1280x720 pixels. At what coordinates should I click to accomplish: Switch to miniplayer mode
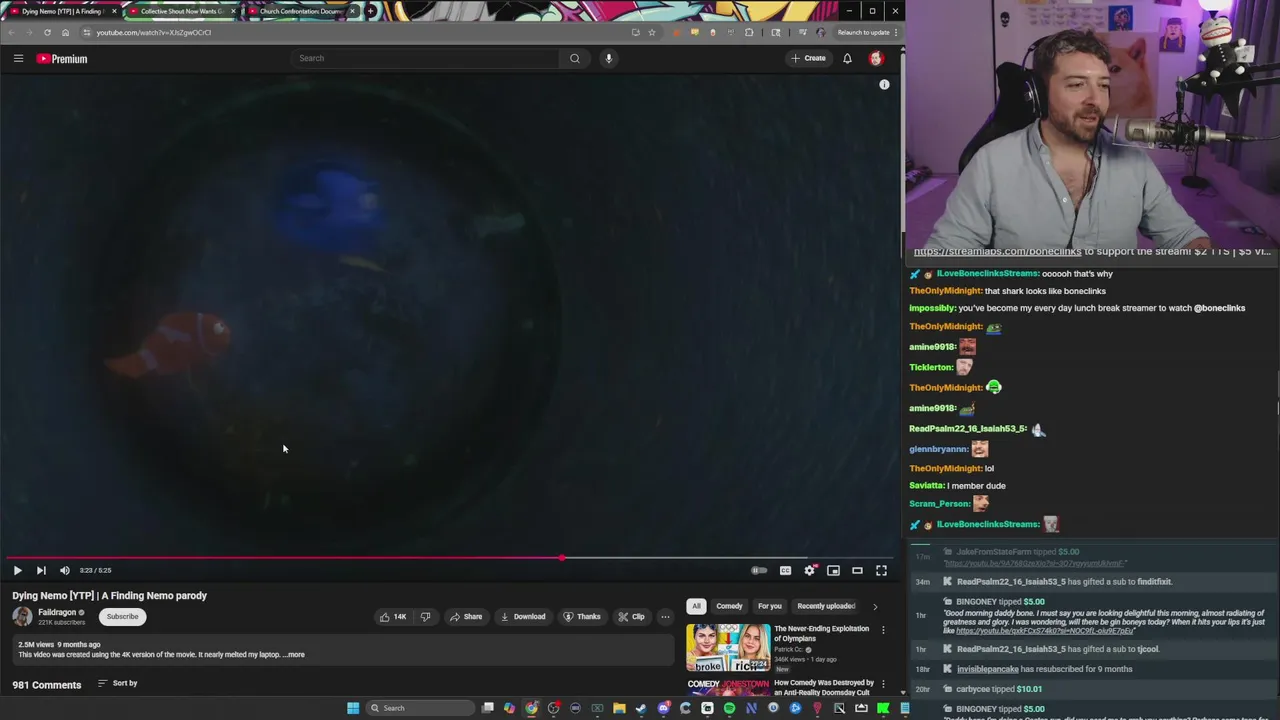point(833,570)
